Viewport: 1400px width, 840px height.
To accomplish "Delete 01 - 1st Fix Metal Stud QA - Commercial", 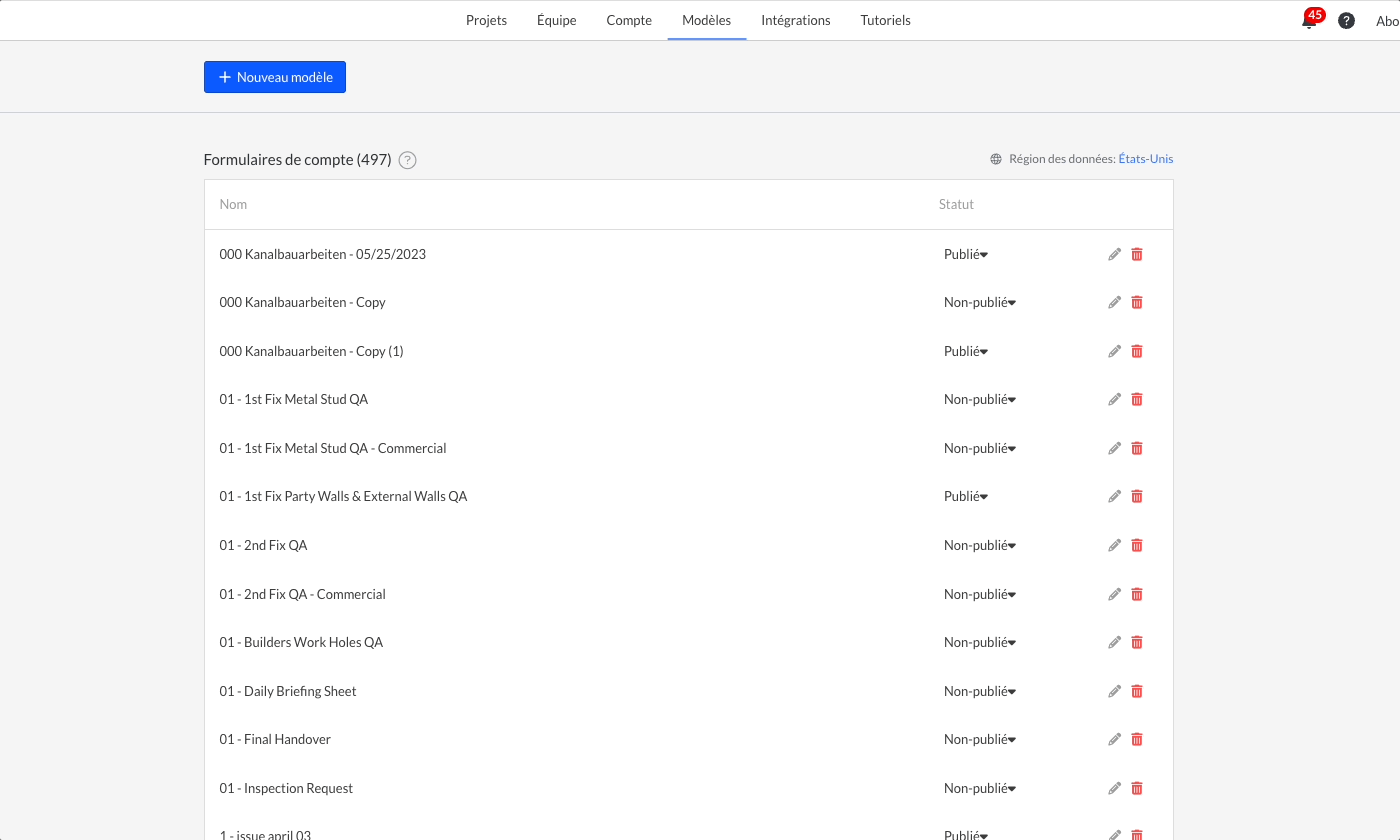I will click(1137, 448).
